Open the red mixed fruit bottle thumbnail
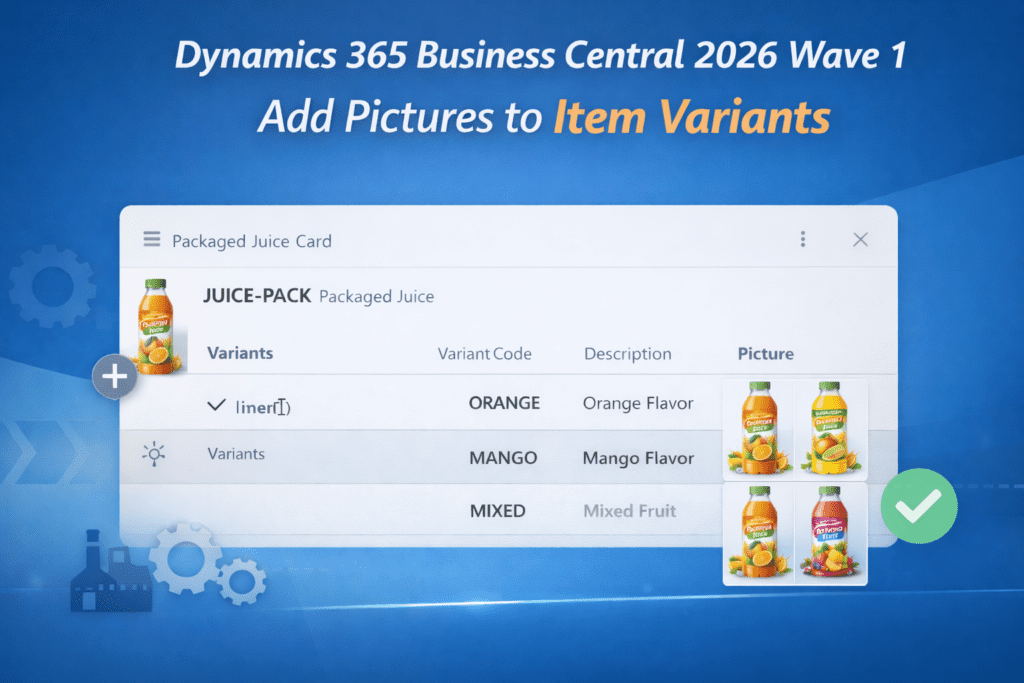 831,533
